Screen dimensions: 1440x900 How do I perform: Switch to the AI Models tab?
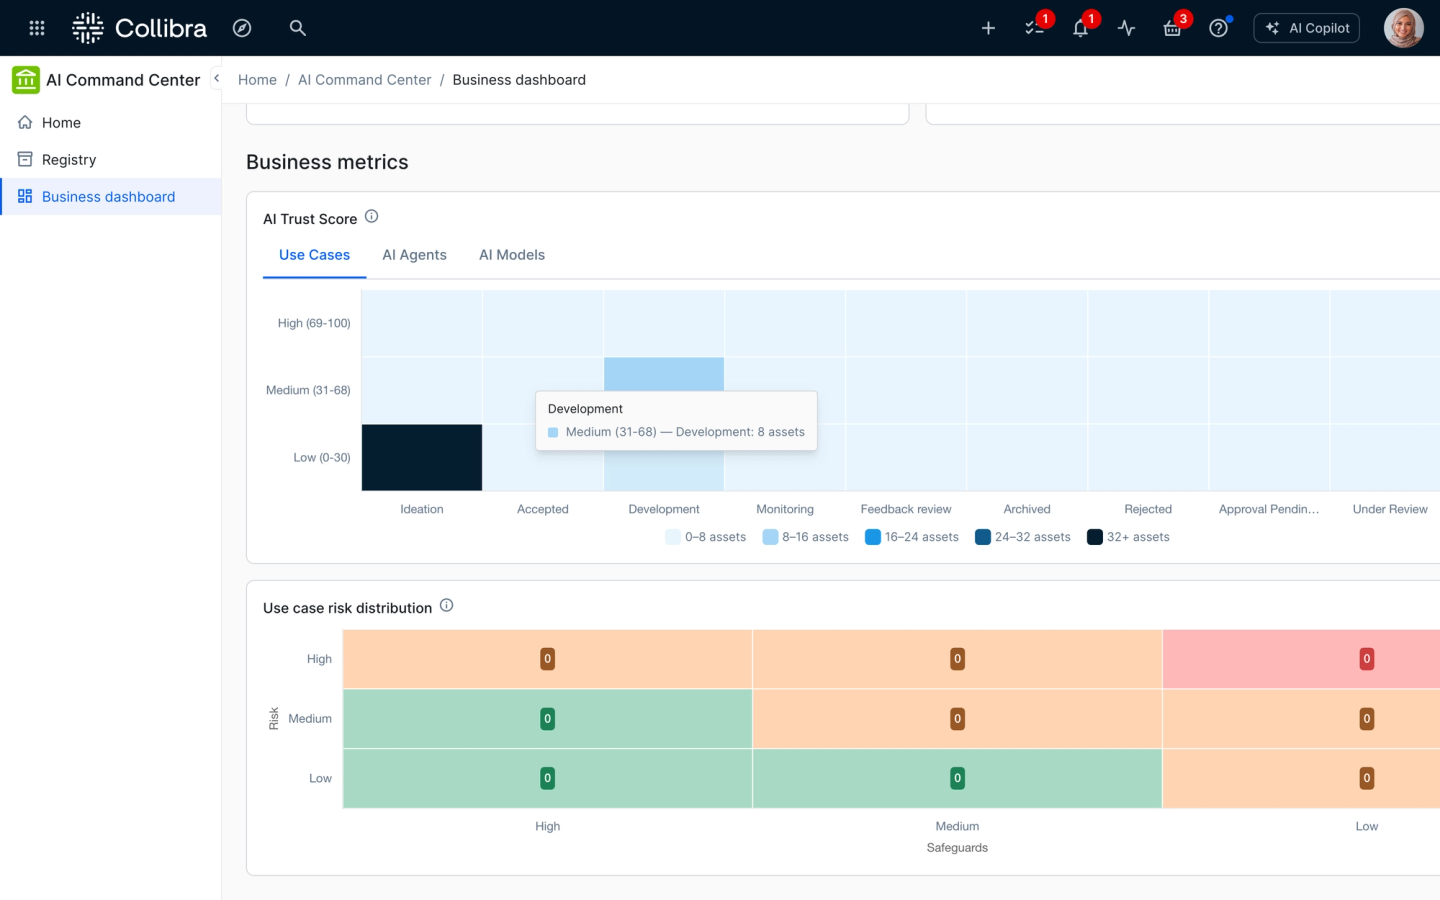[512, 255]
